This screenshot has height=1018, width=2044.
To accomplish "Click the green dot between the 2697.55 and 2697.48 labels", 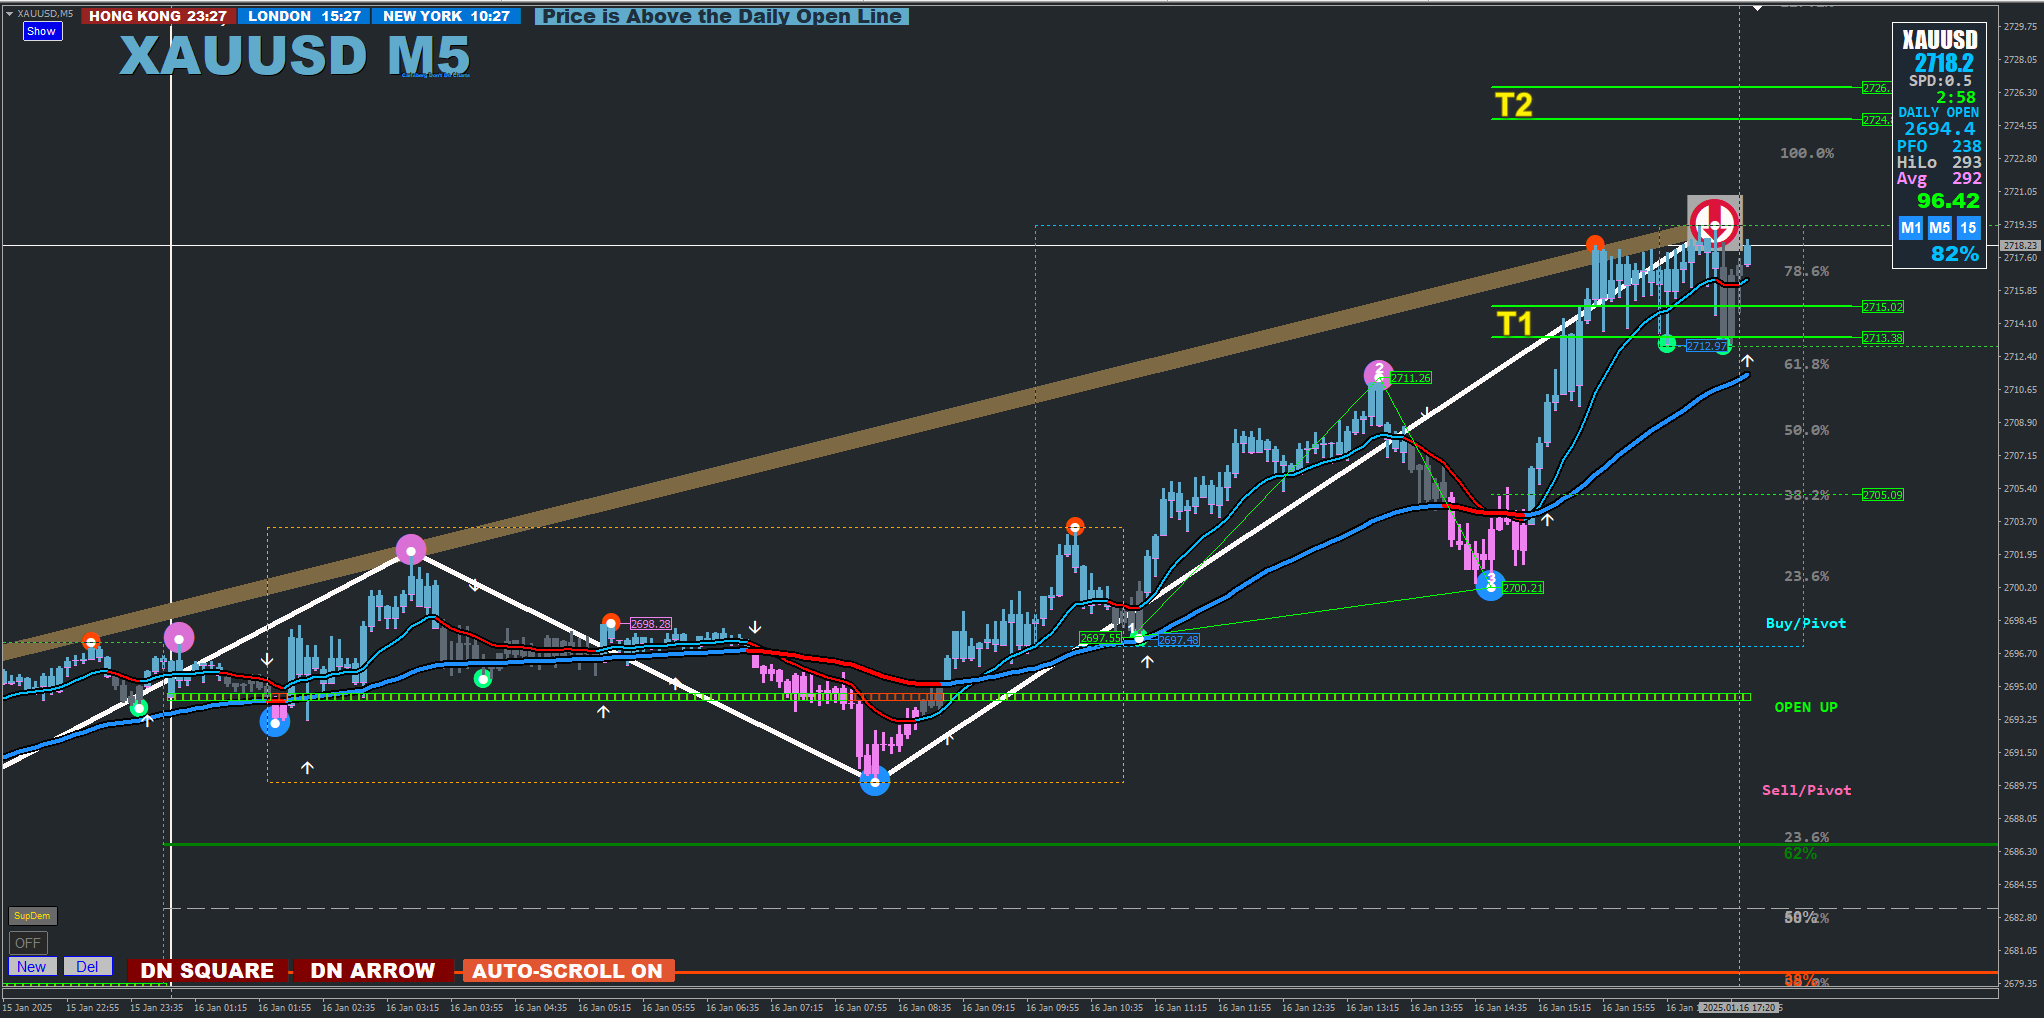I will point(1139,637).
